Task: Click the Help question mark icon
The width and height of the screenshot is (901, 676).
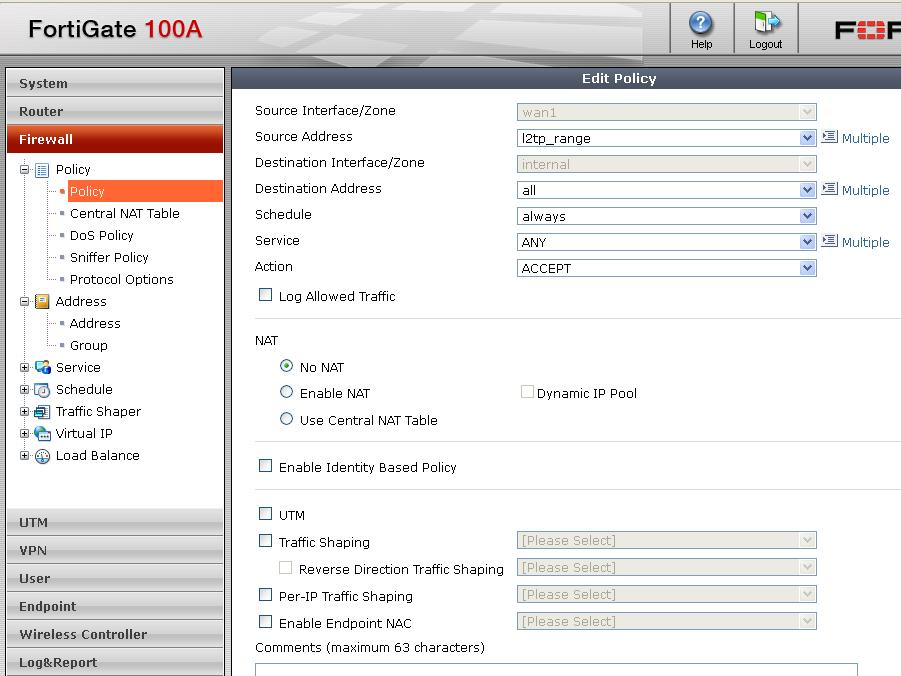Action: [701, 23]
